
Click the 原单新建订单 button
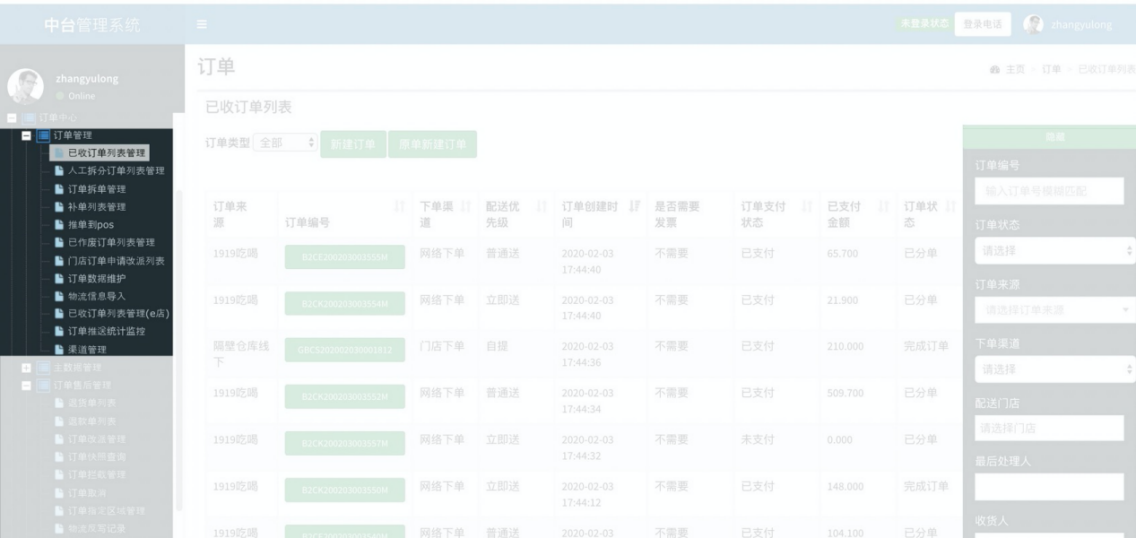point(433,144)
